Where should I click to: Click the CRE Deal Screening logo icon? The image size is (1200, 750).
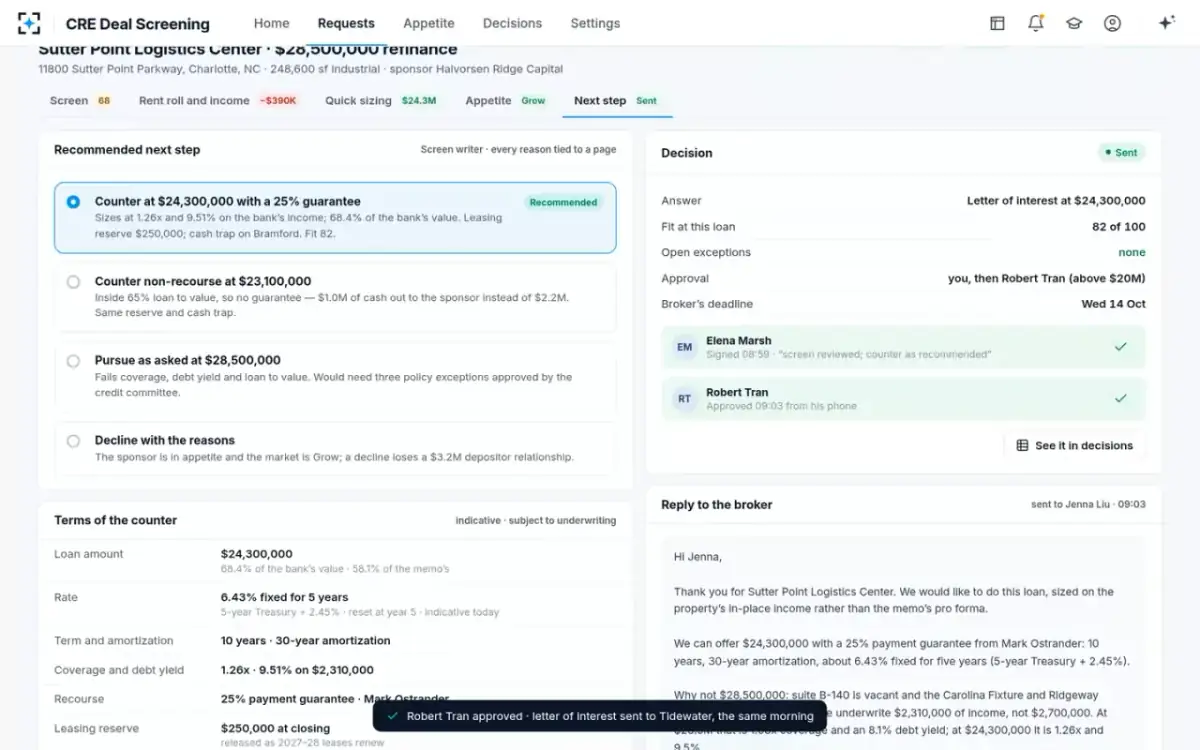(29, 23)
